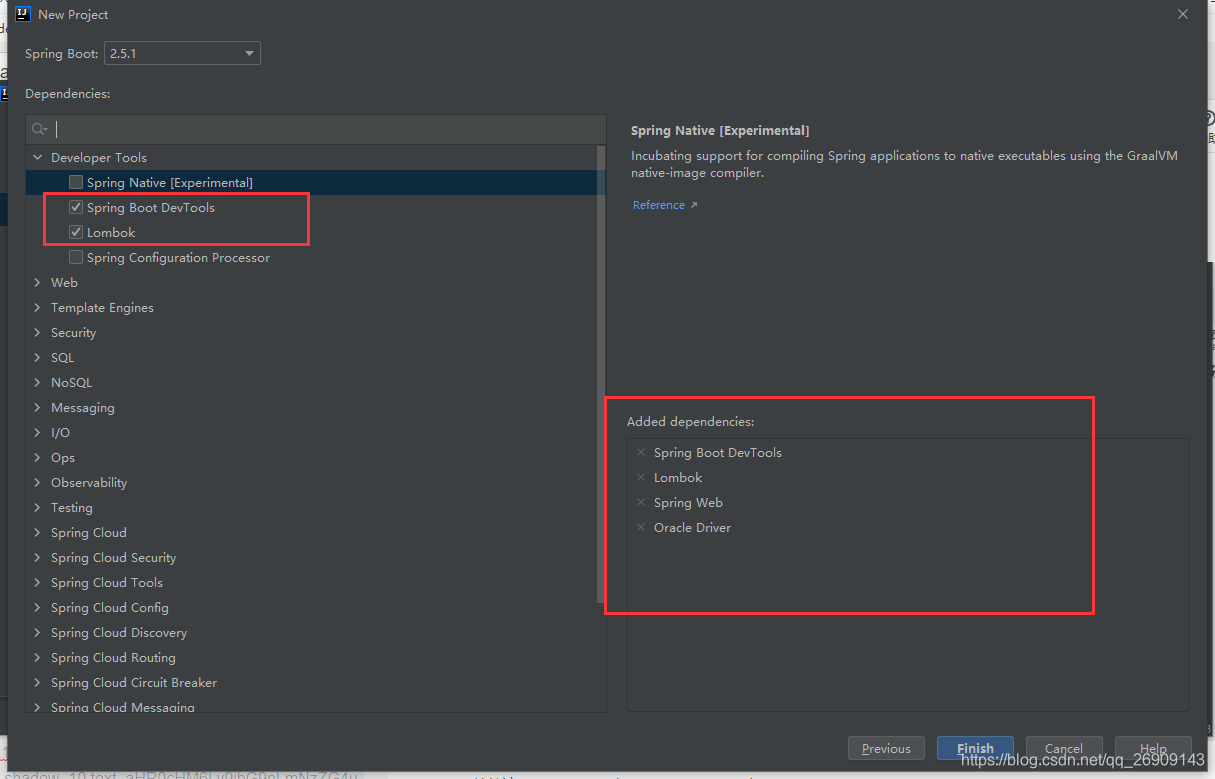Expand the SQL category
Viewport: 1215px width, 779px height.
(x=38, y=357)
